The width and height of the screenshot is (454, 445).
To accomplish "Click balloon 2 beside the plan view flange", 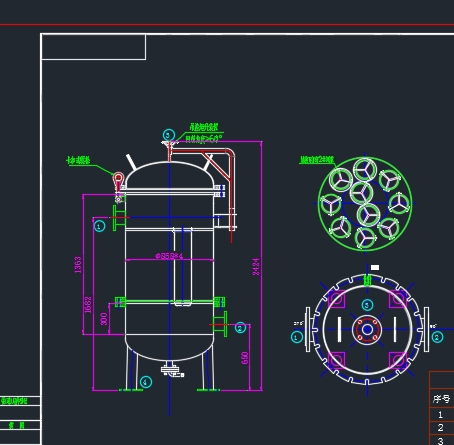I will 437,337.
